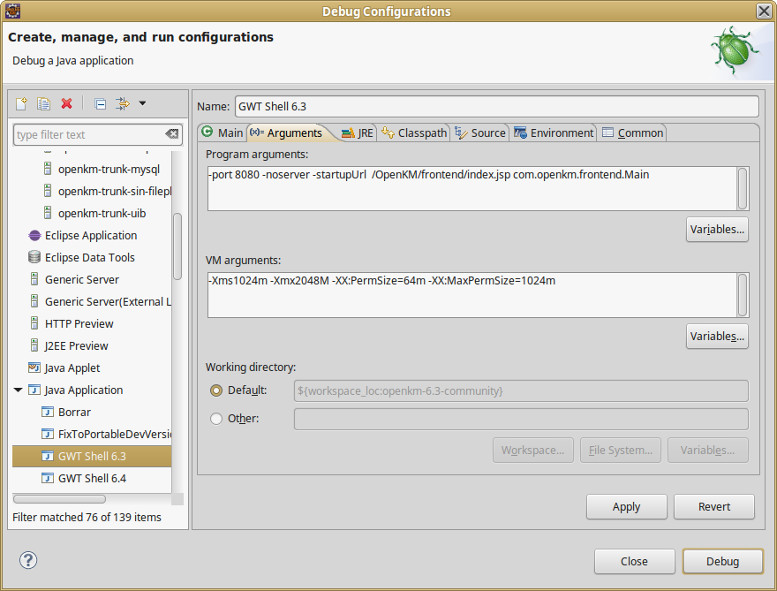Open Variables for VM arguments
777x591 pixels.
coord(717,336)
